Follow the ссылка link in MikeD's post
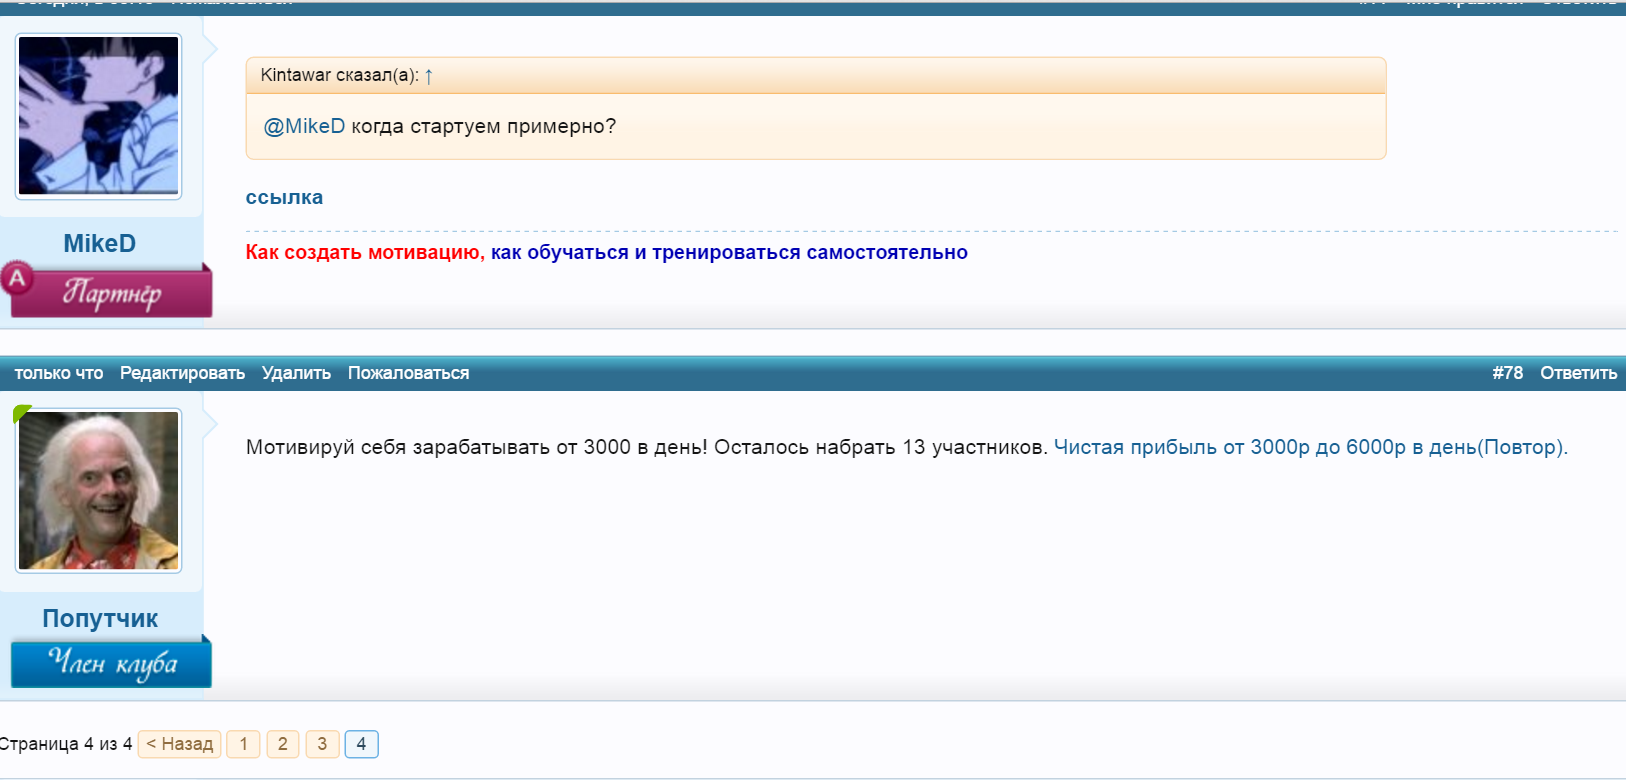The height and width of the screenshot is (780, 1626). tap(284, 198)
